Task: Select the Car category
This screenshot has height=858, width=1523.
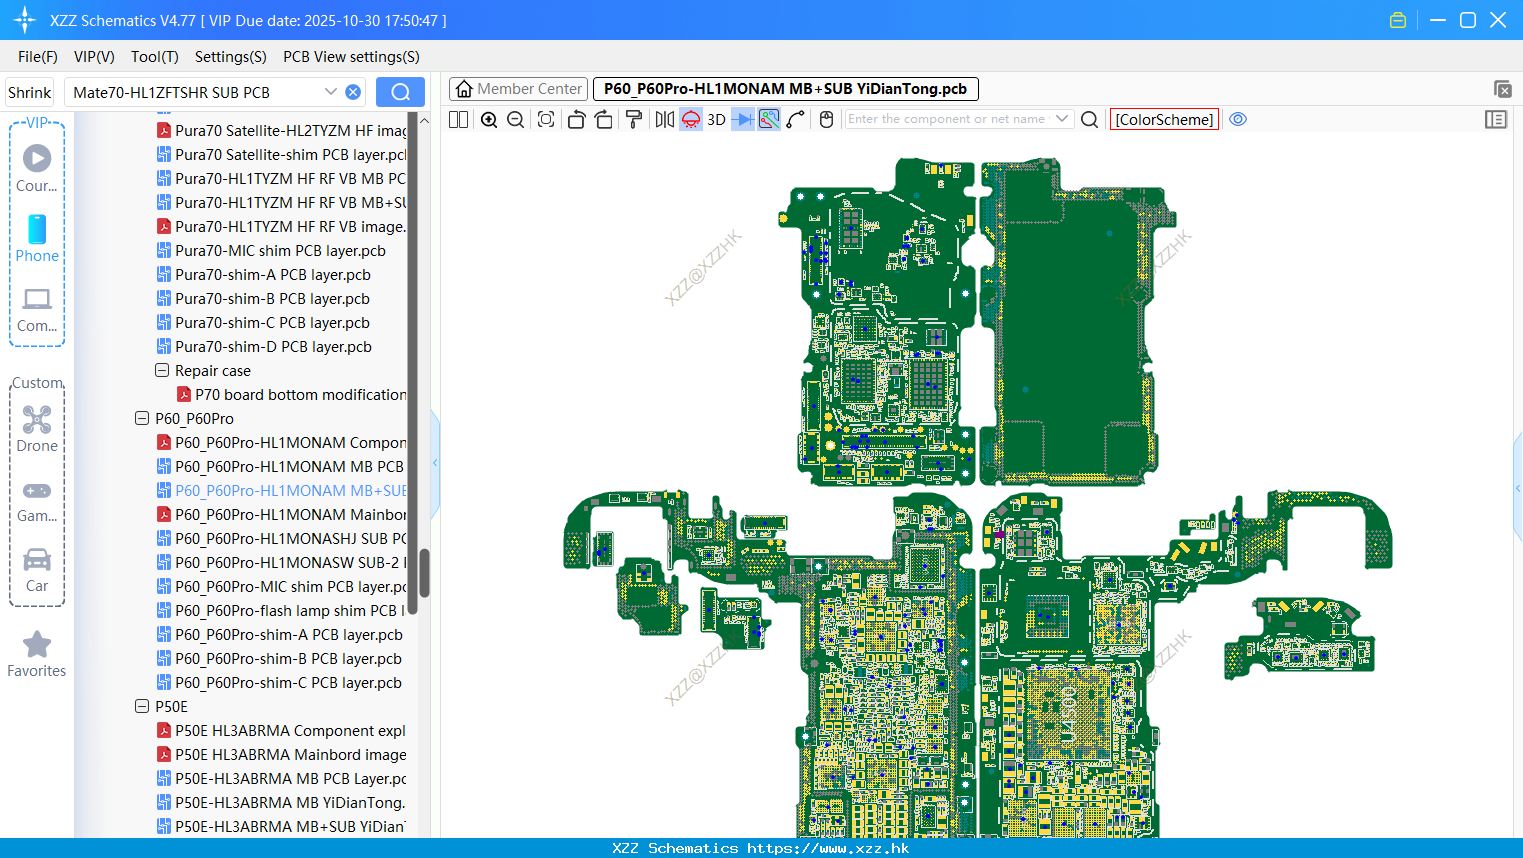Action: point(37,570)
